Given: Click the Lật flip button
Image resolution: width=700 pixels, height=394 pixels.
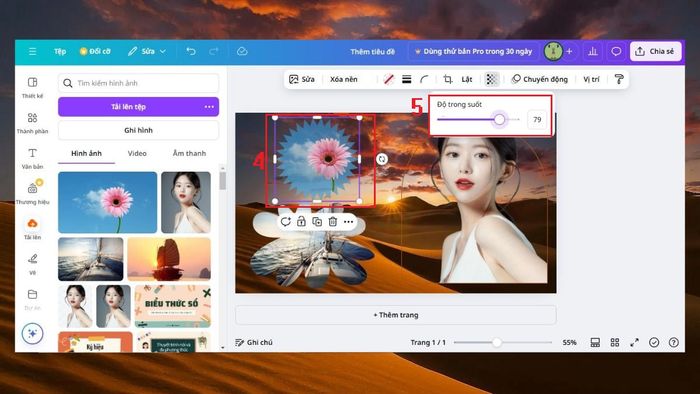Looking at the screenshot, I should pyautogui.click(x=467, y=79).
